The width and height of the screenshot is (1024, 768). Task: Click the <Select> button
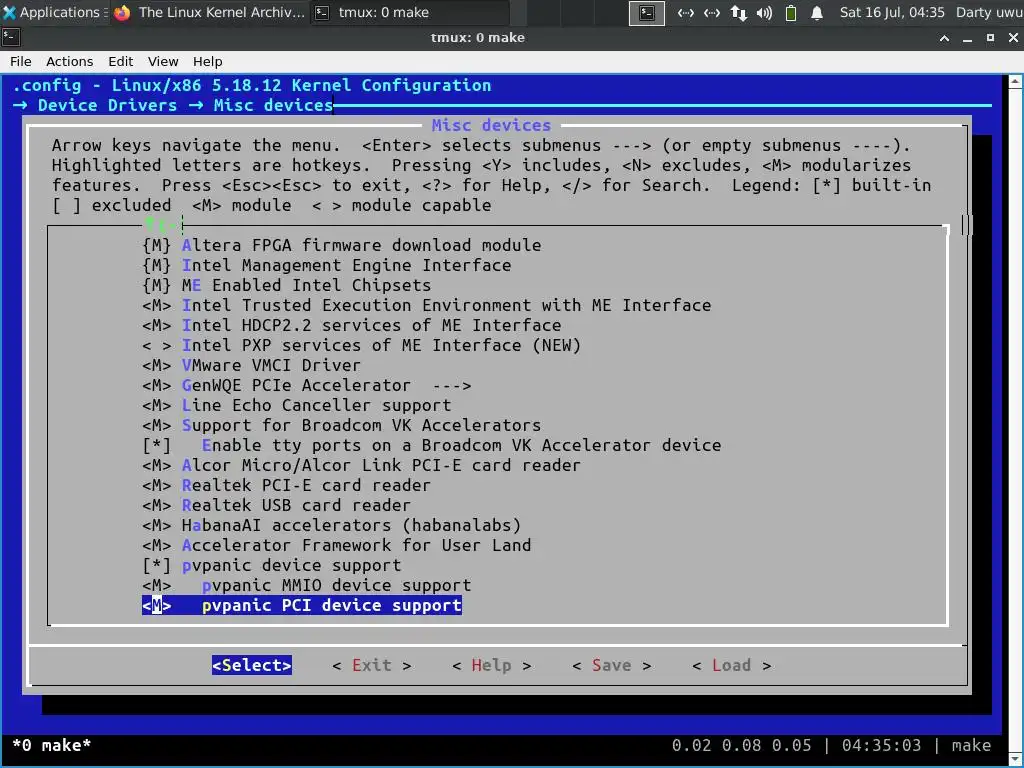click(x=251, y=665)
